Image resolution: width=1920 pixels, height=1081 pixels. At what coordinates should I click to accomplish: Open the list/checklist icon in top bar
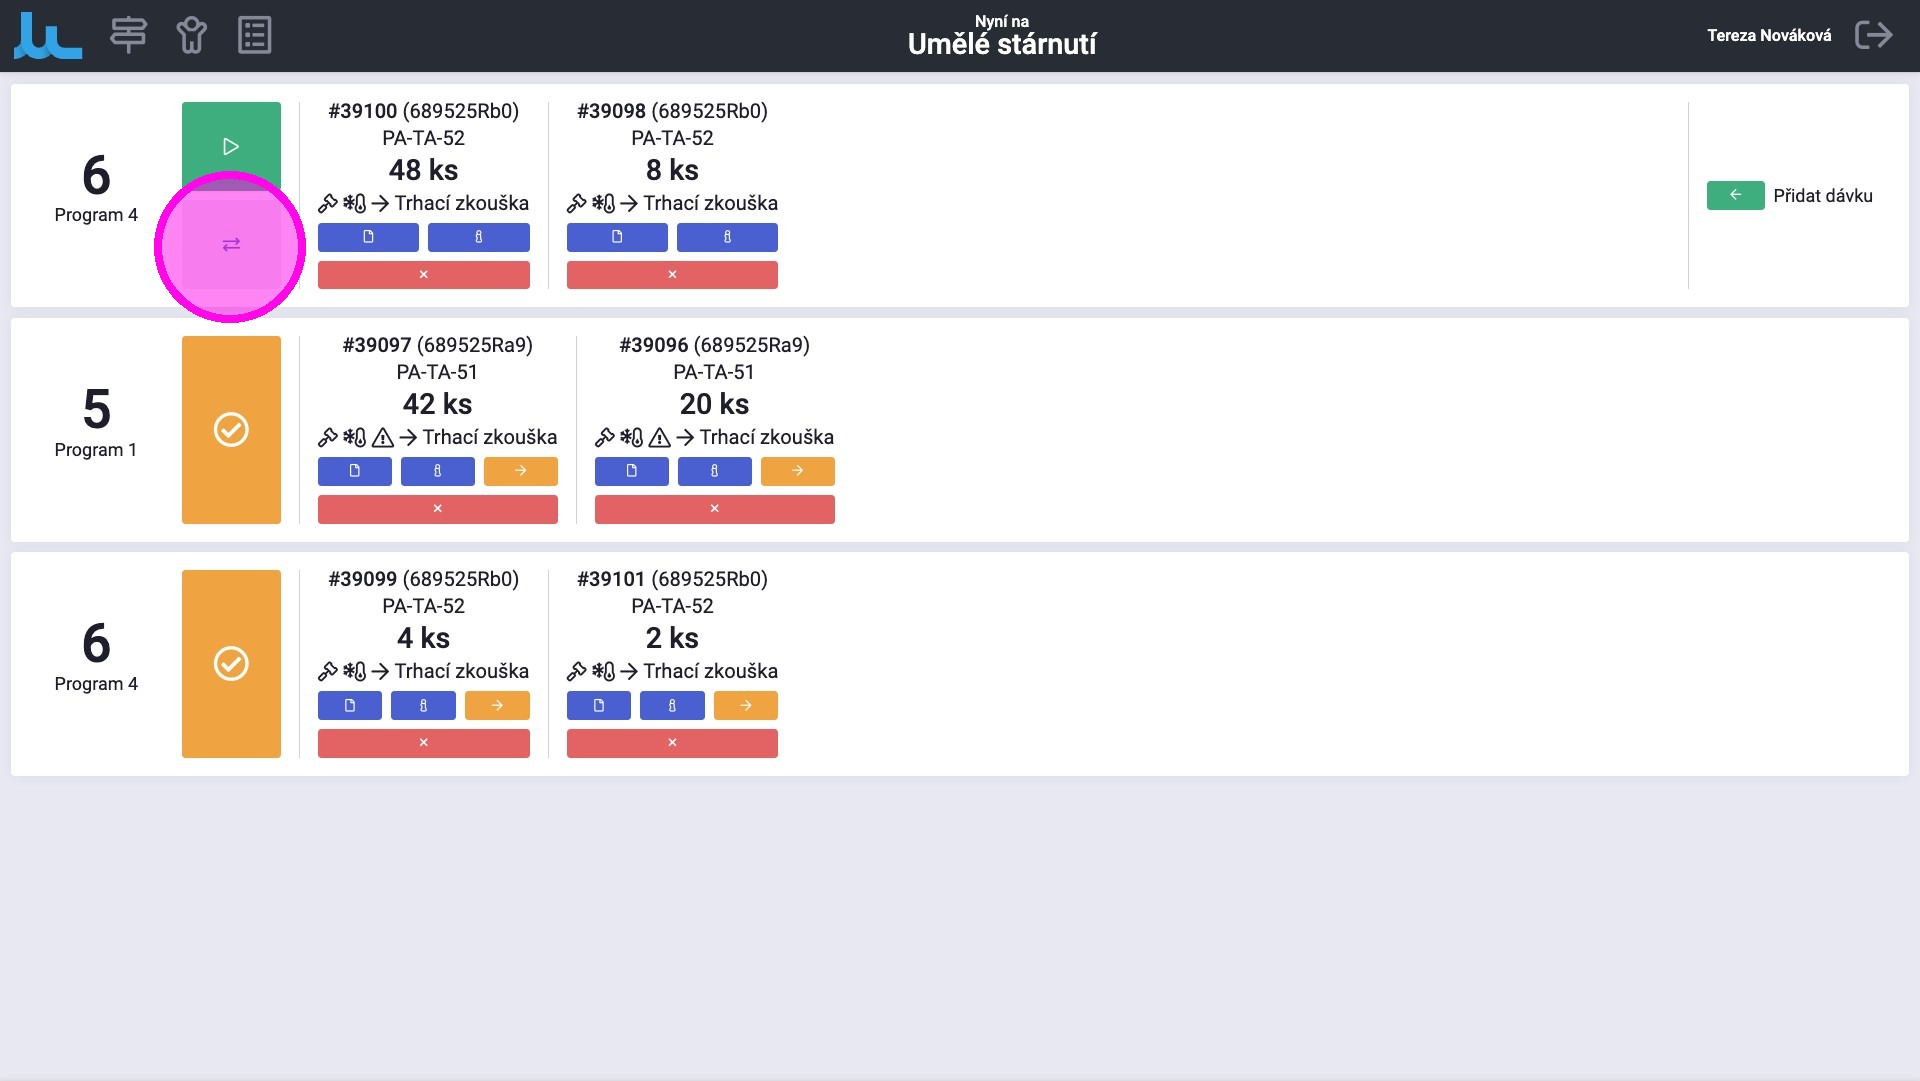coord(254,35)
